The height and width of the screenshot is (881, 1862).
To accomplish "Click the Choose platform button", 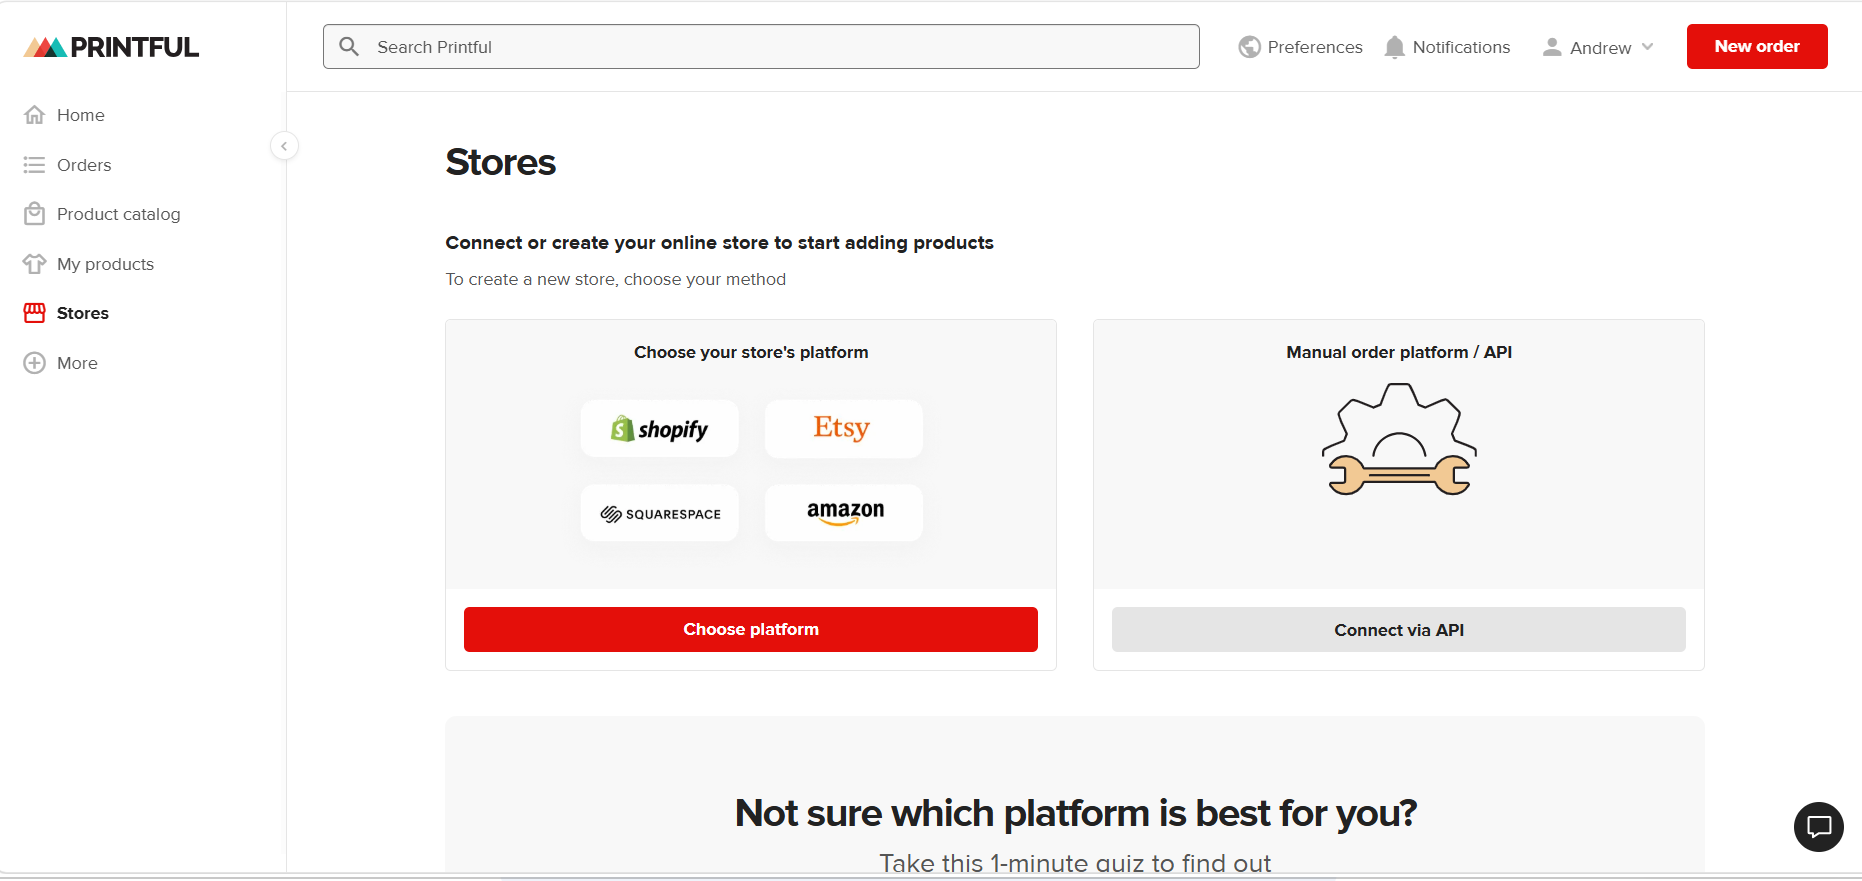I will click(x=751, y=629).
